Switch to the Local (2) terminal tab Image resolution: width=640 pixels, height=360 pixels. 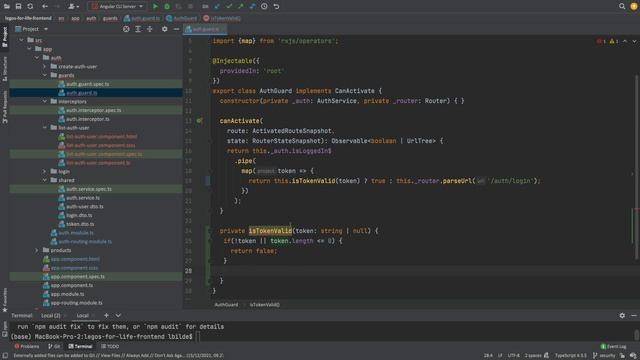pos(51,316)
